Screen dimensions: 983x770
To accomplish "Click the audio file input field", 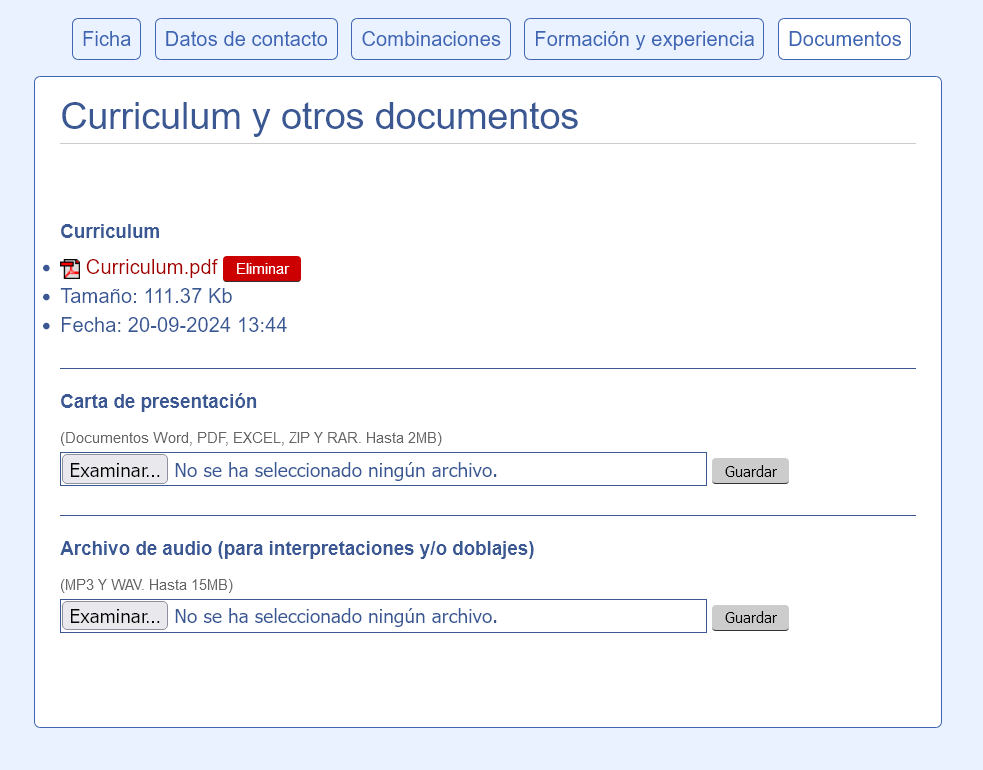I will point(435,617).
